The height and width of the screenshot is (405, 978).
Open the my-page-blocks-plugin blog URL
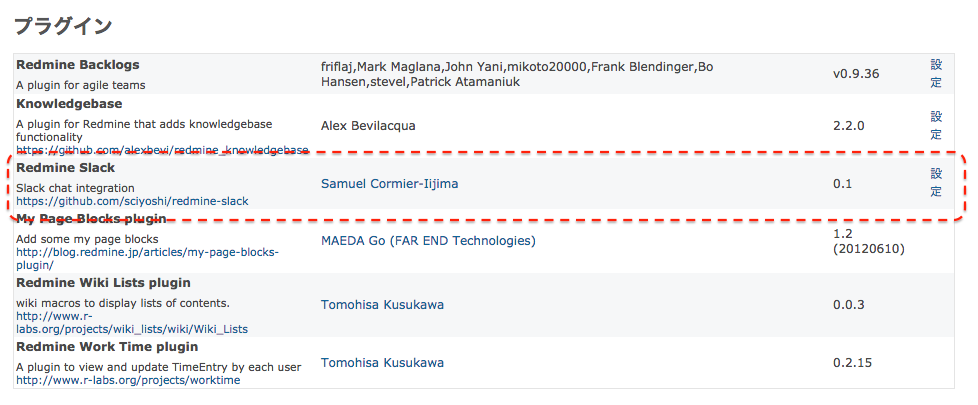[147, 258]
